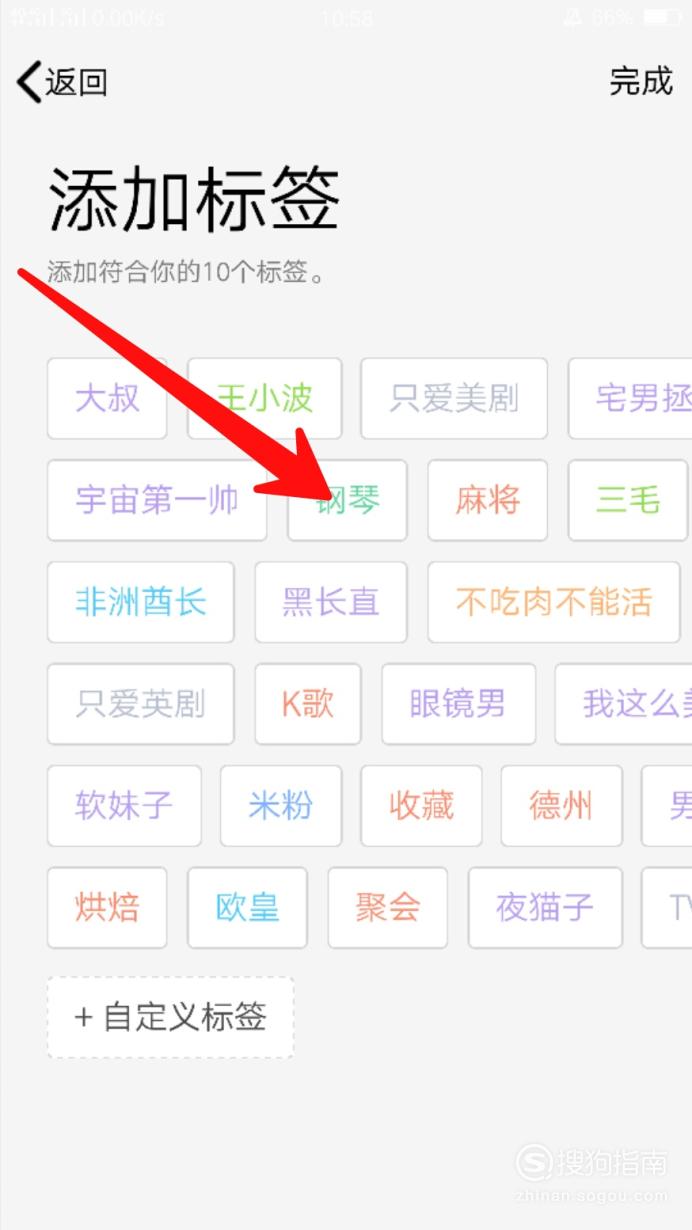Image resolution: width=692 pixels, height=1230 pixels.
Task: Choose the 米粉 tag
Action: pyautogui.click(x=281, y=806)
